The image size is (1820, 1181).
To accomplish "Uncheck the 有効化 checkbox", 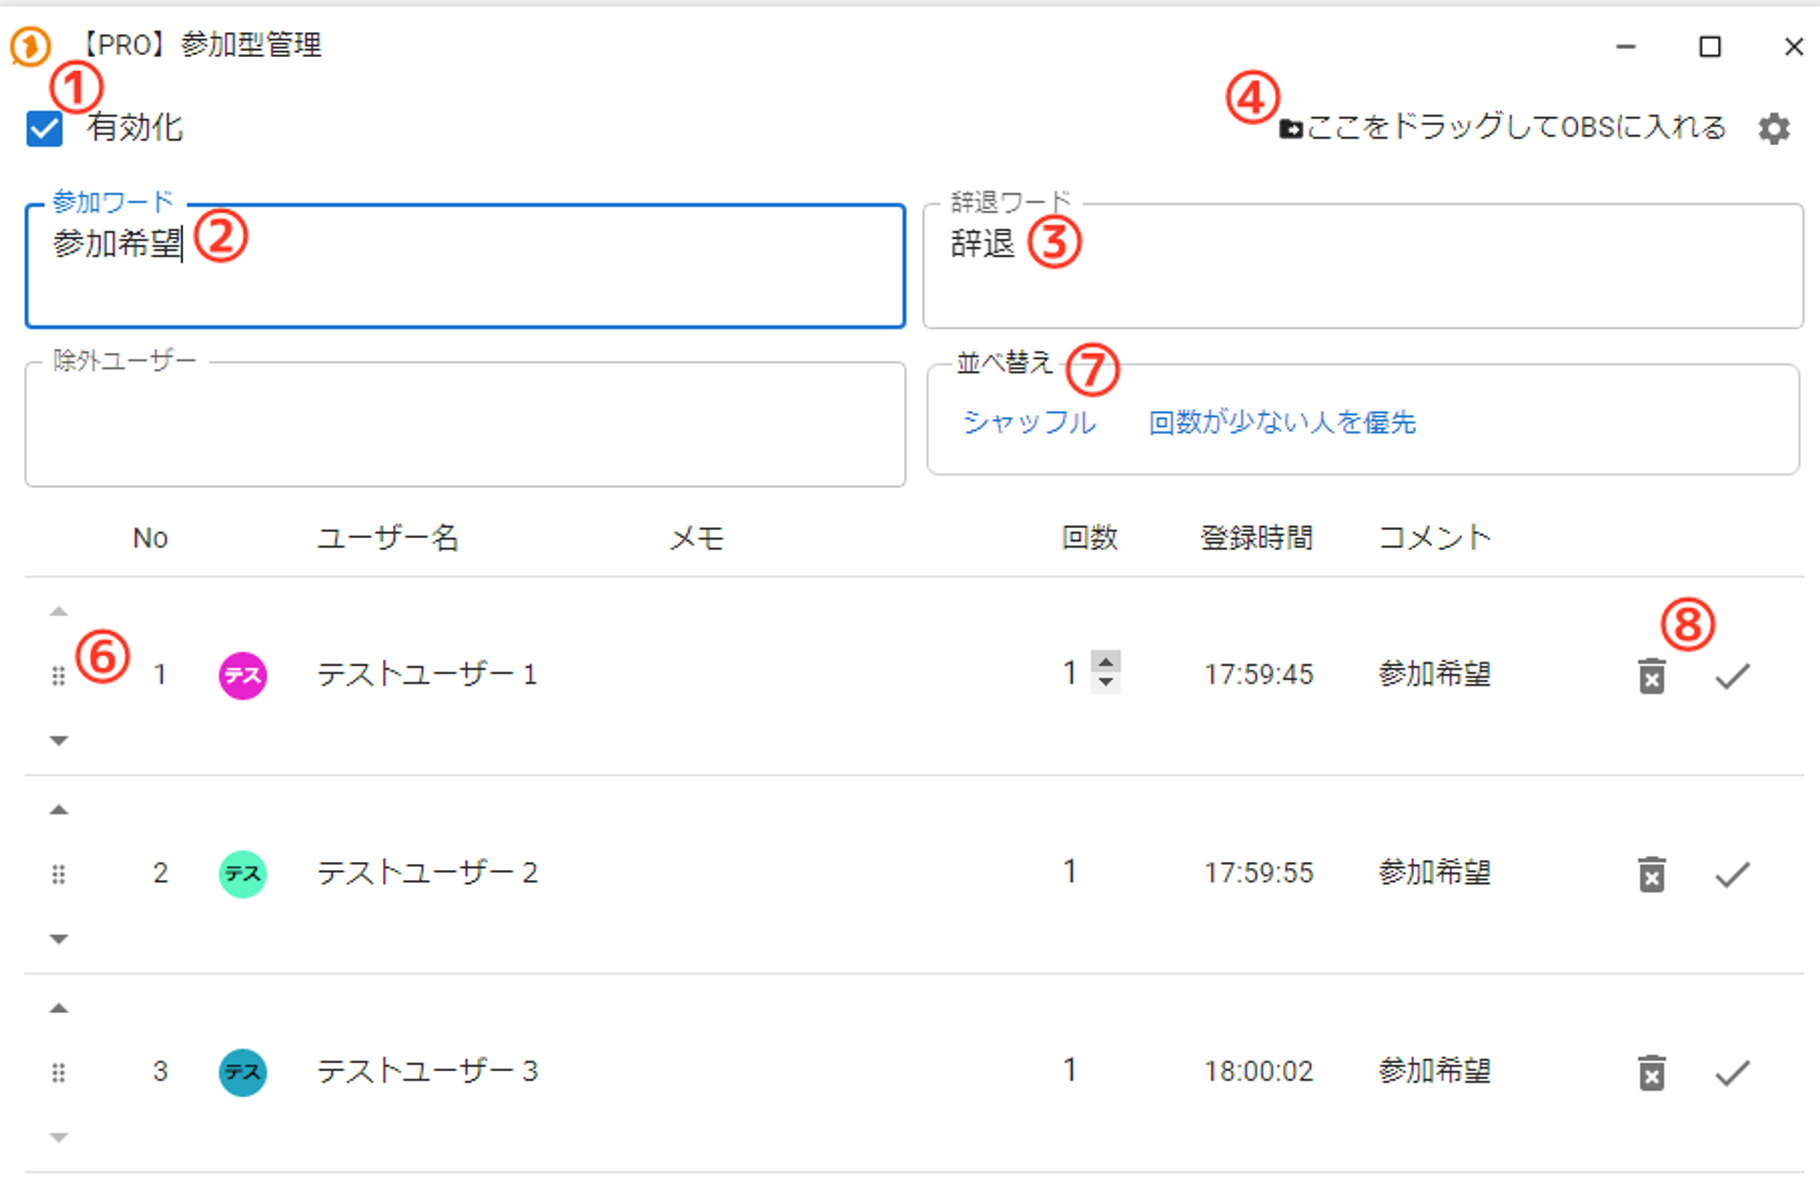I will pyautogui.click(x=45, y=129).
